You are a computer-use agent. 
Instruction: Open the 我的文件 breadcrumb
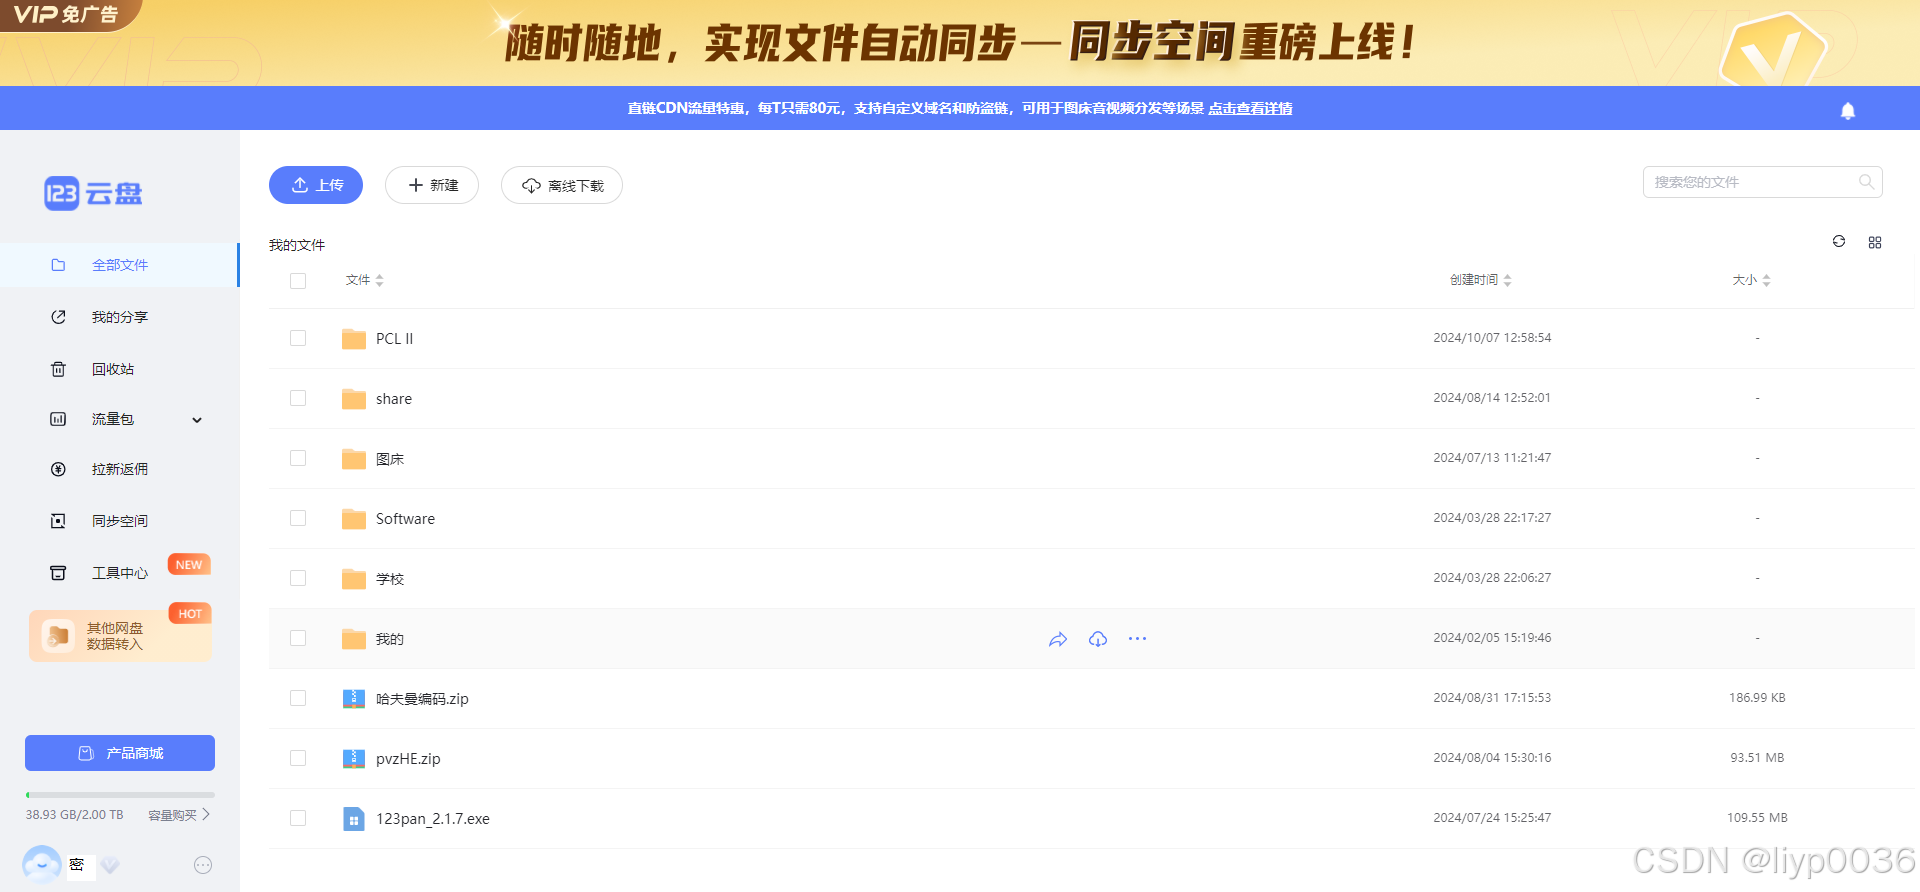(x=297, y=245)
